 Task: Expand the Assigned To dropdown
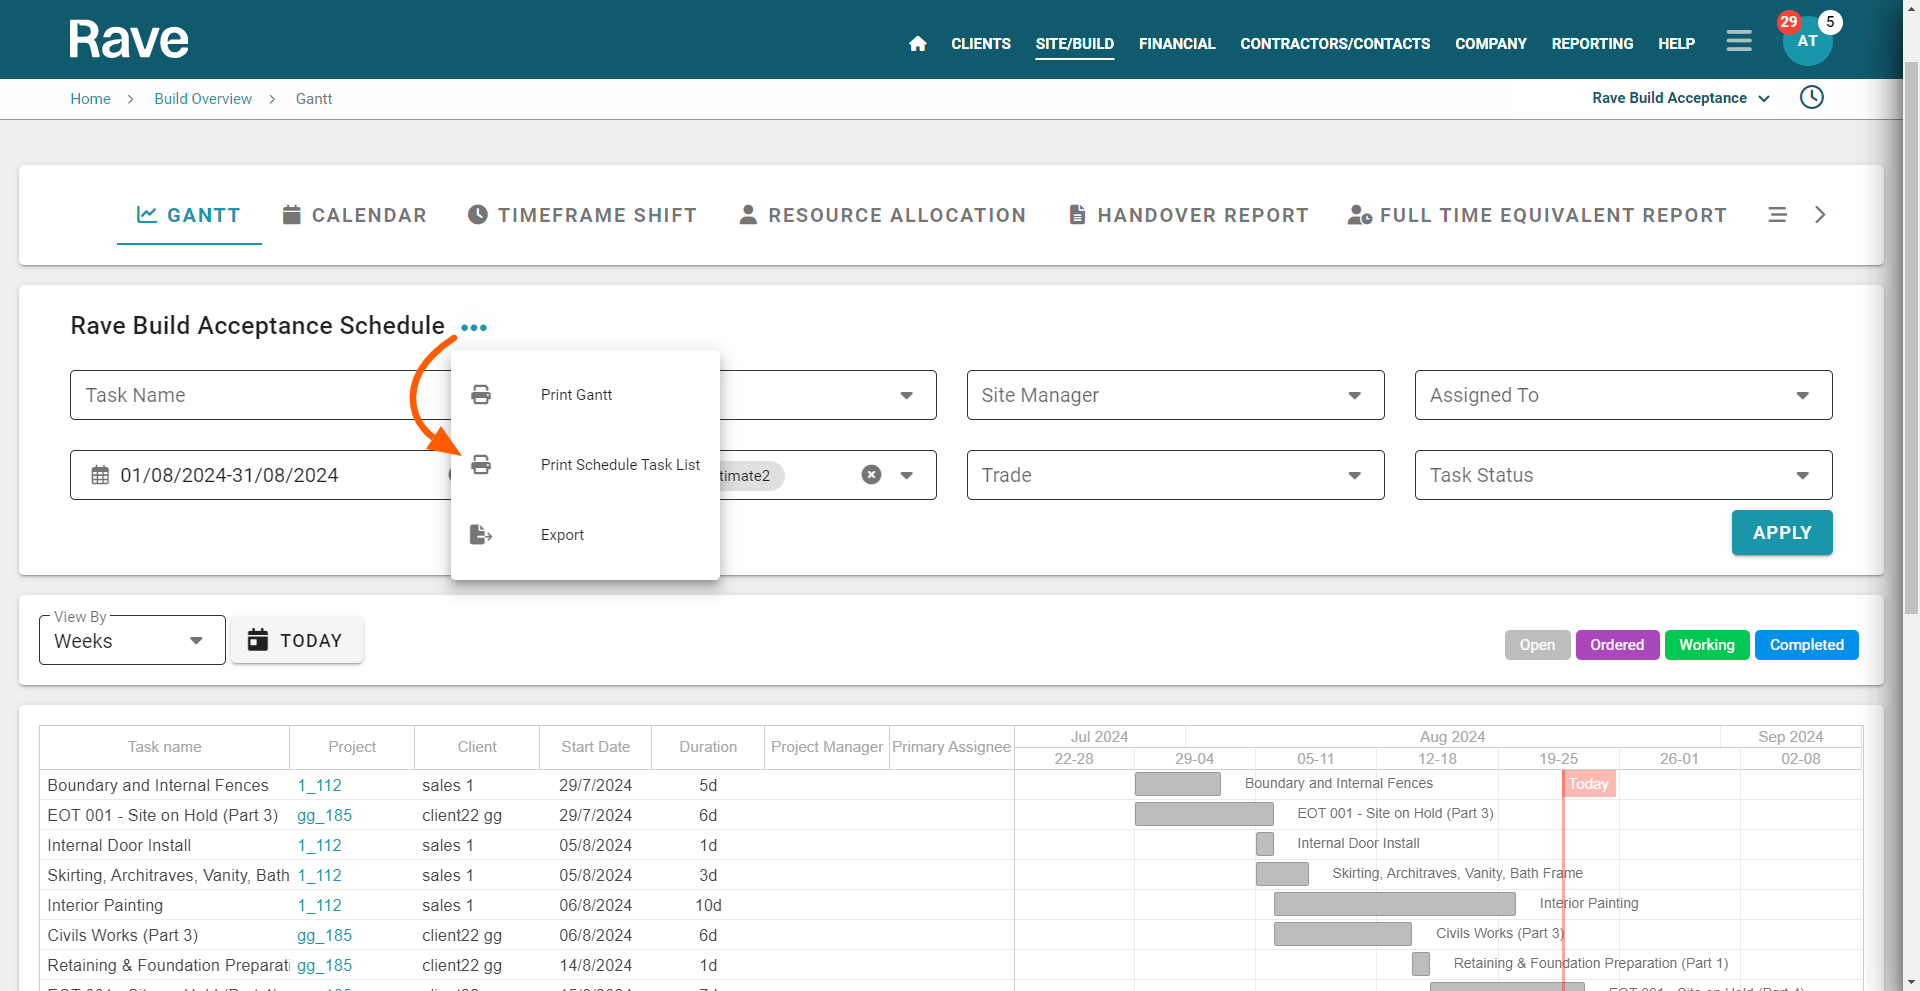[x=1623, y=395]
